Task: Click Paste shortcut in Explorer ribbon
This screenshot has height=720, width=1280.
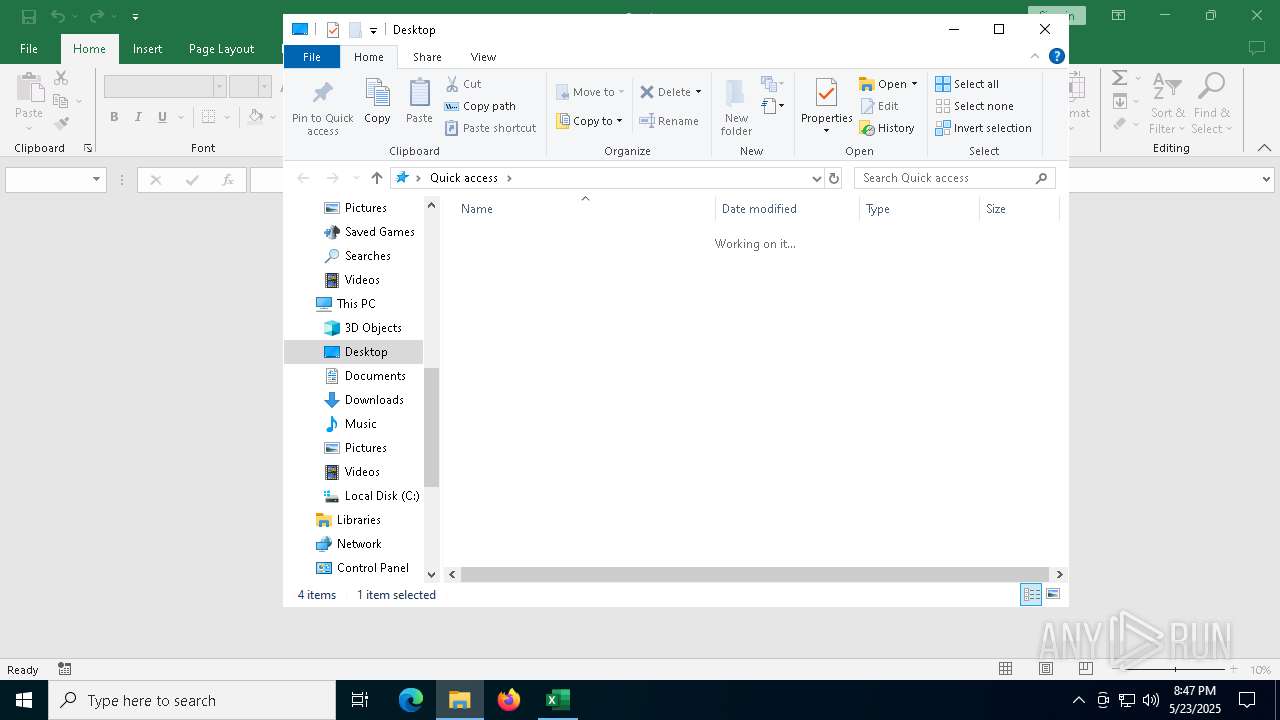Action: point(490,128)
